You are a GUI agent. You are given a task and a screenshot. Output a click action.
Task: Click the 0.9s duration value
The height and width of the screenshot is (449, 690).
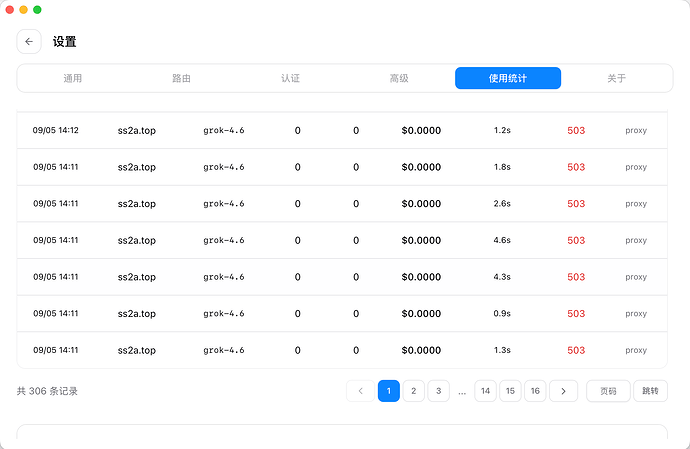point(502,313)
